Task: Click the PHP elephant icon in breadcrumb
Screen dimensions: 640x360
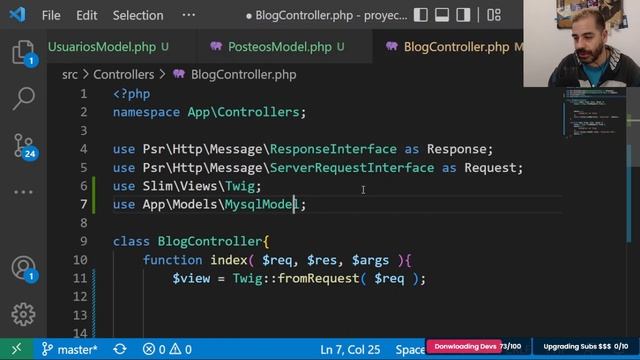Action: [x=179, y=74]
